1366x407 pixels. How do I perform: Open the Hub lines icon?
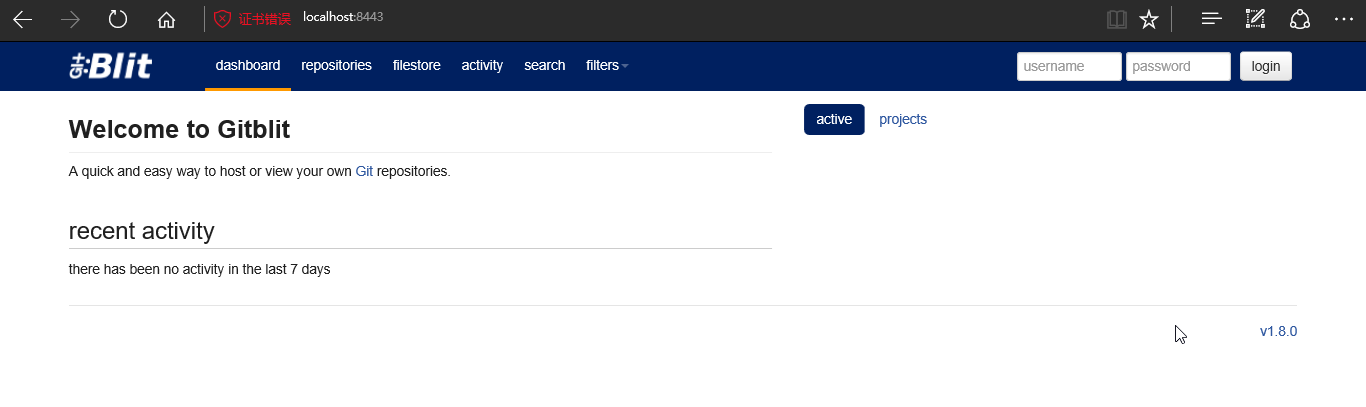click(x=1212, y=19)
